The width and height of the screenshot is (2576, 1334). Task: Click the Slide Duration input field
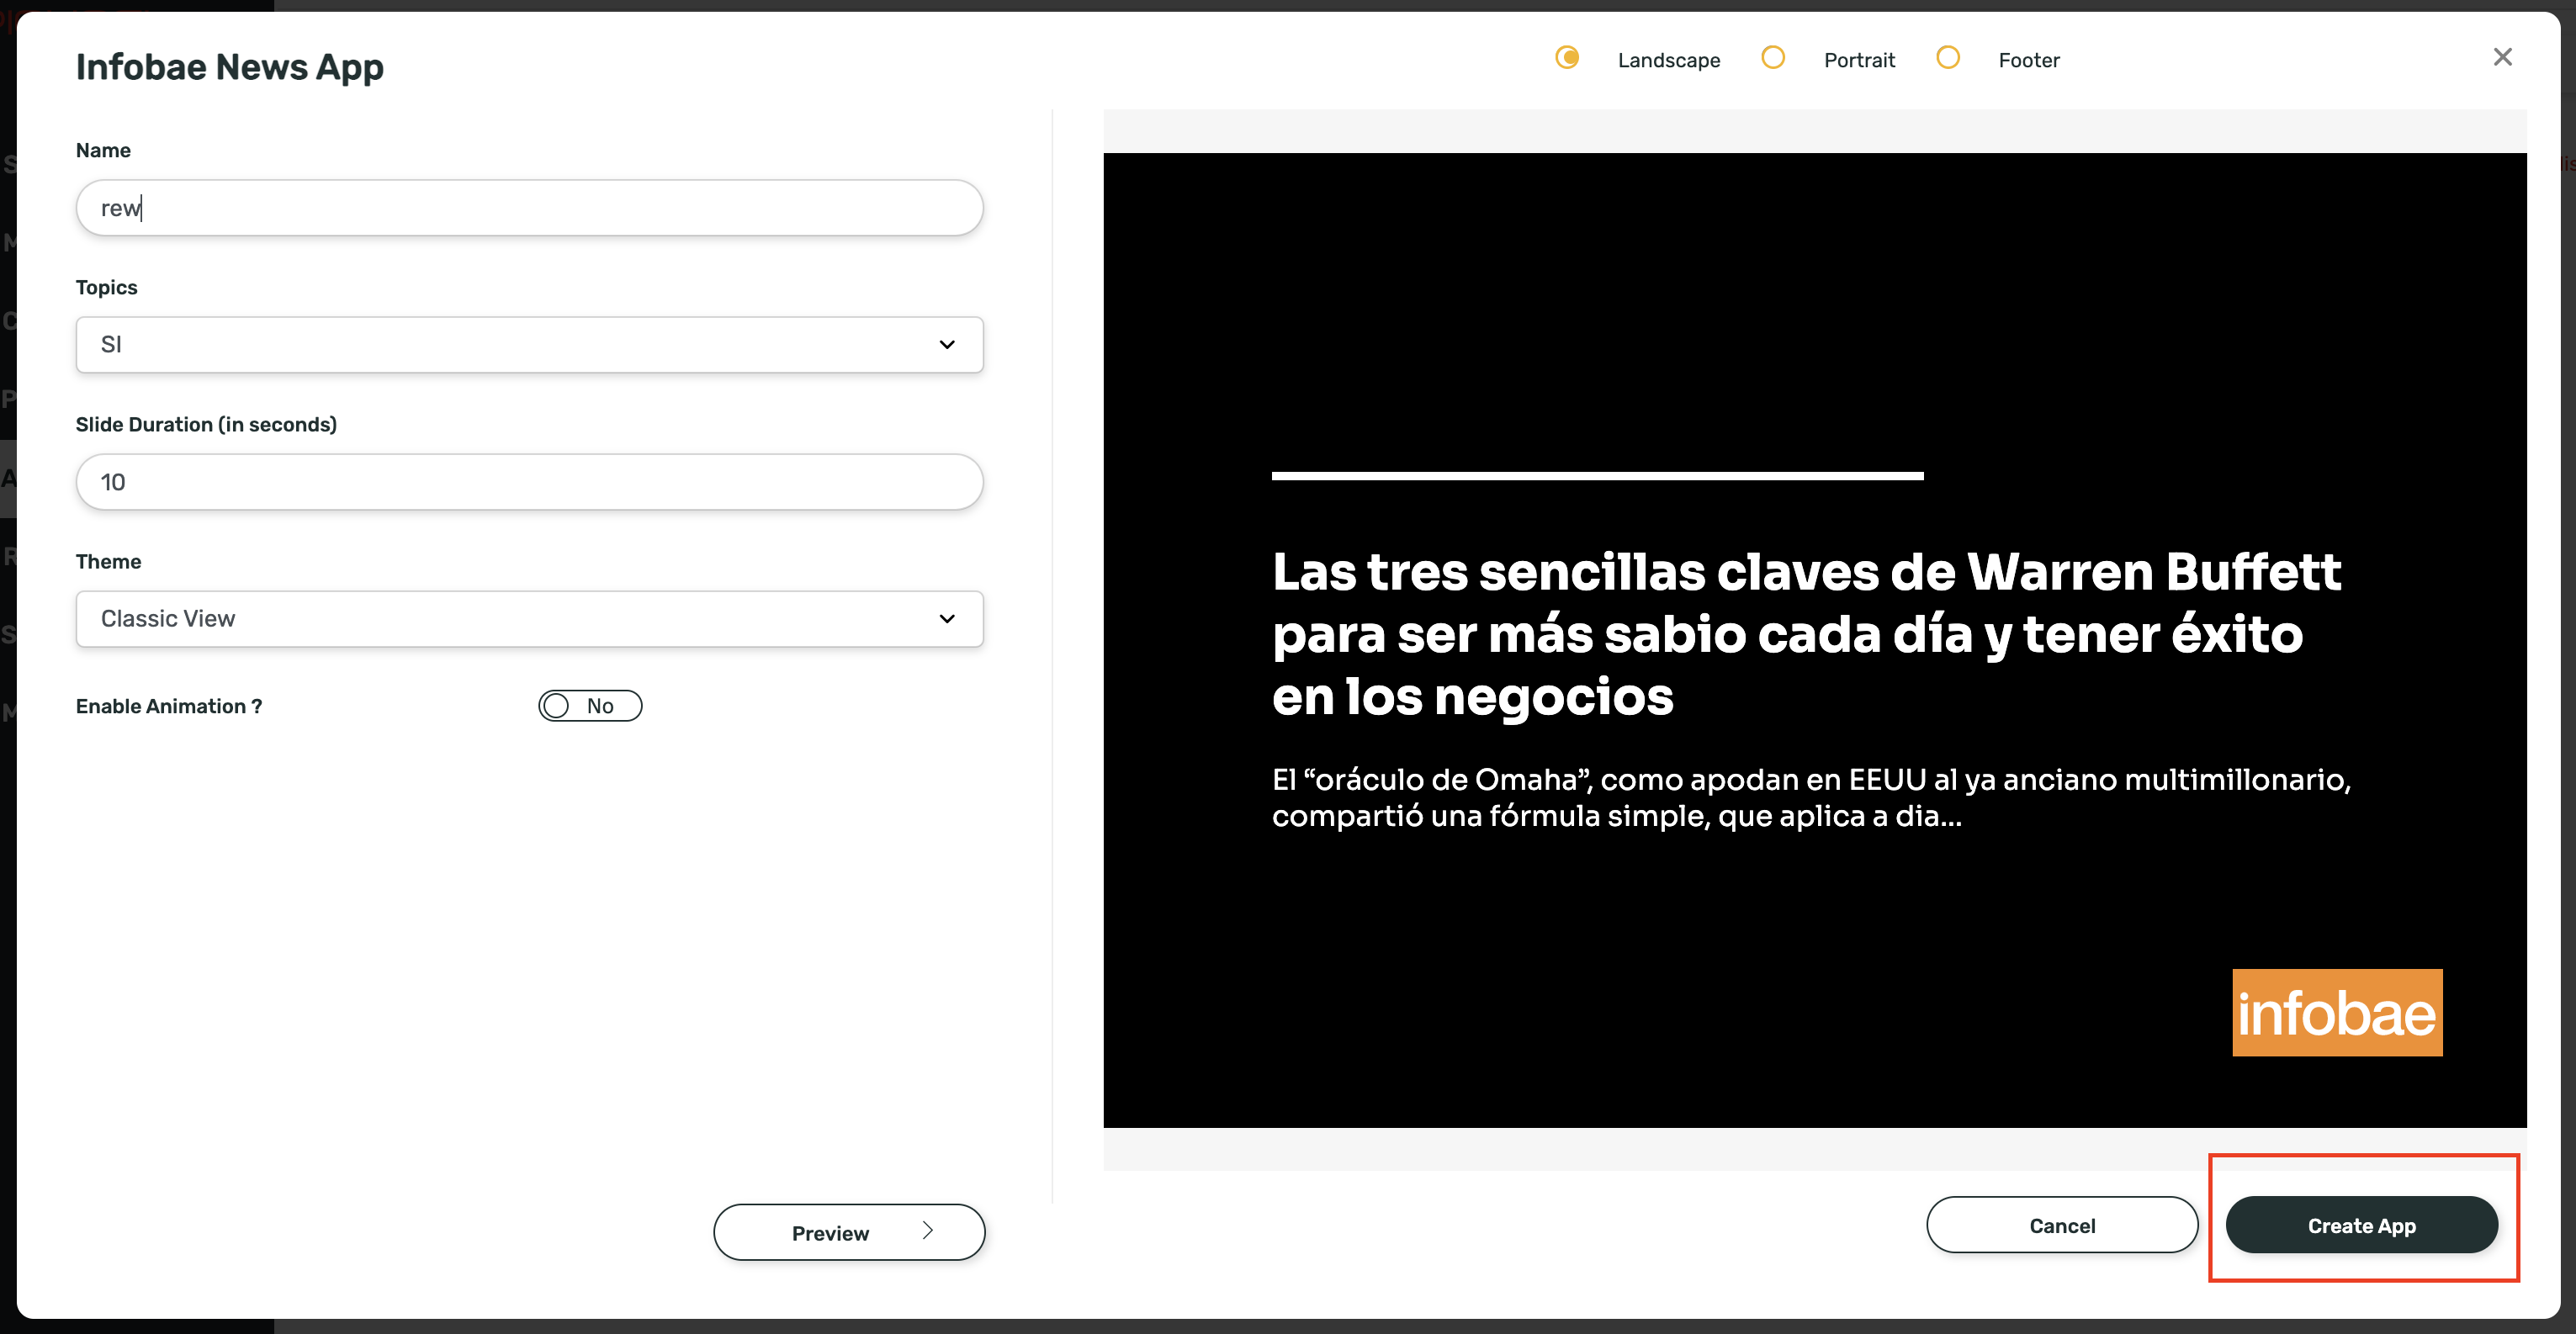pos(529,482)
